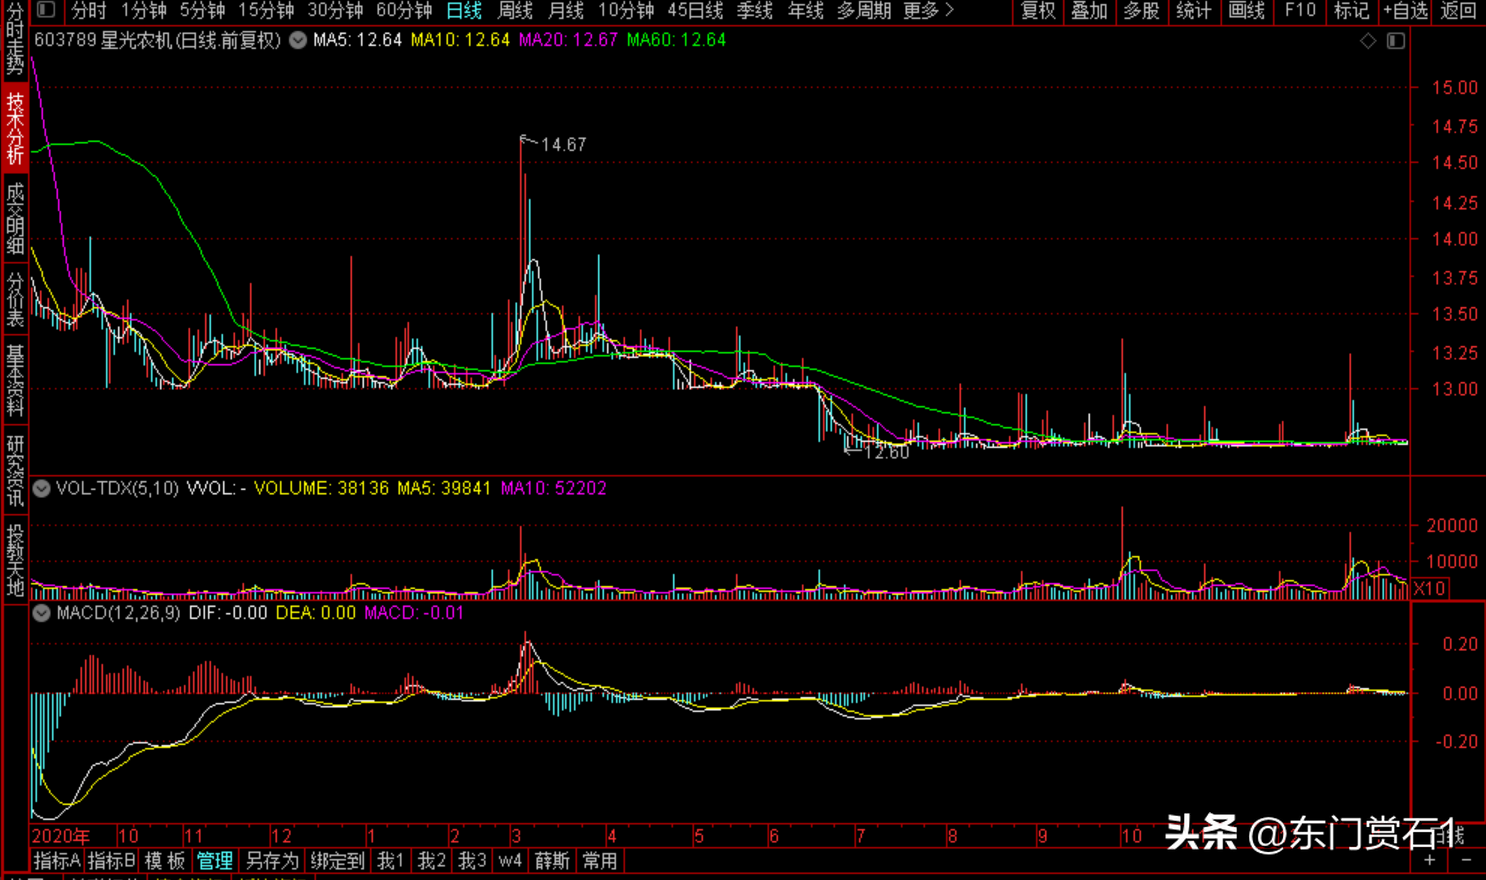1486x880 pixels.
Task: Open the main chart indicator dropdown next to 星光农机
Action: [298, 41]
